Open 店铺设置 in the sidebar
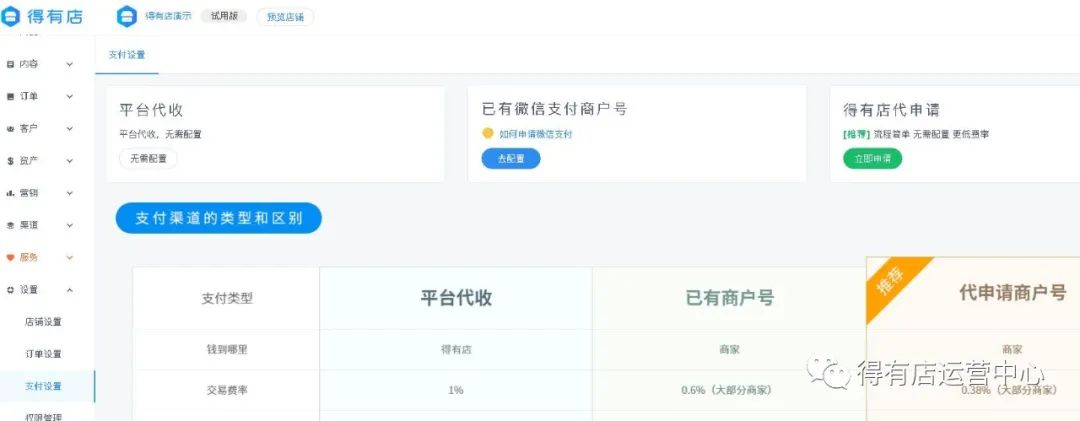This screenshot has width=1080, height=421. coord(43,322)
